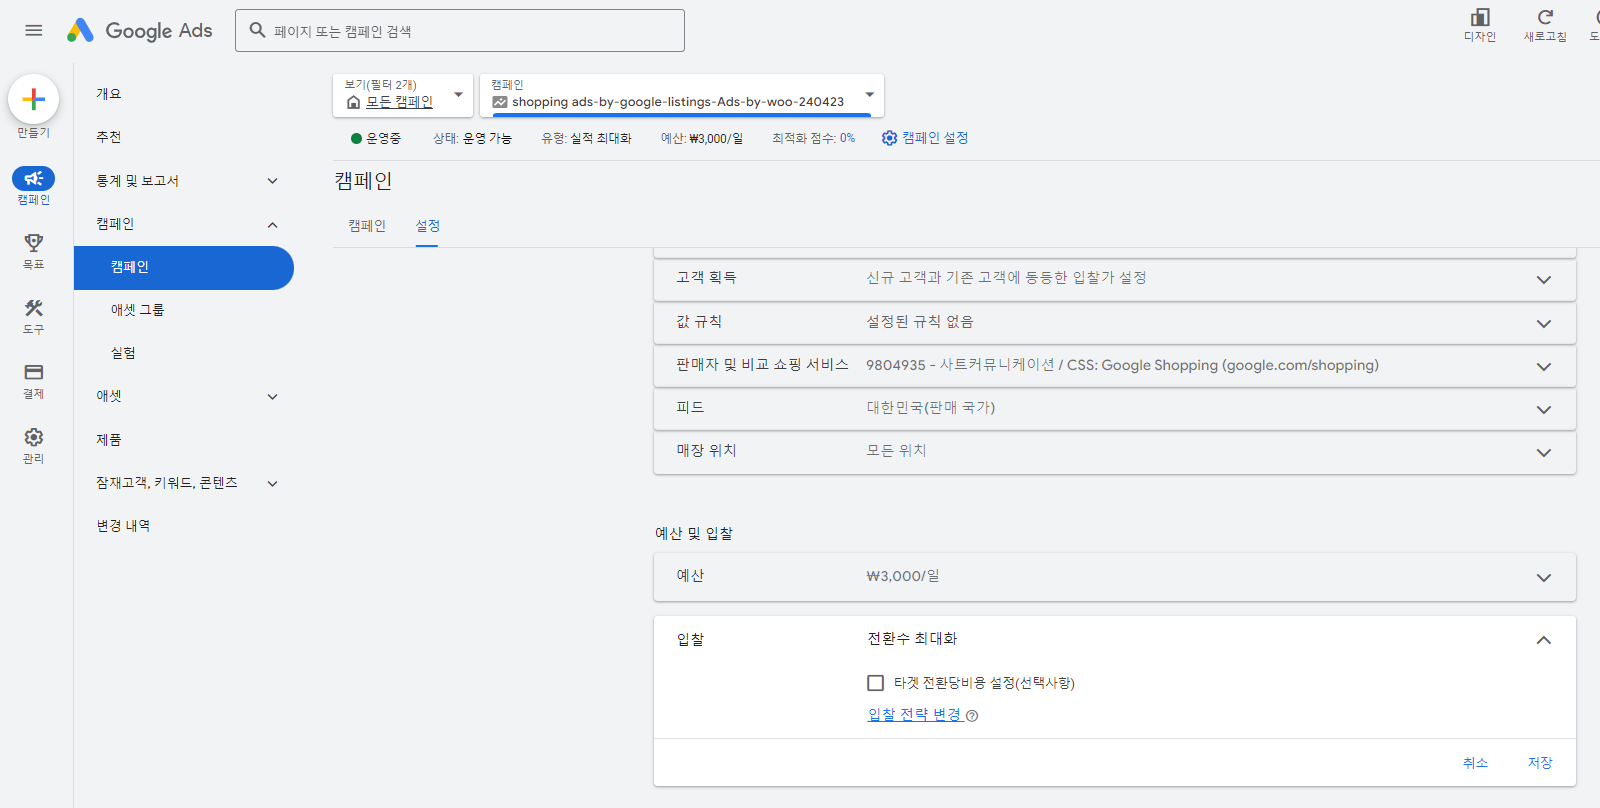Click the 운영중 status indicator

376,138
